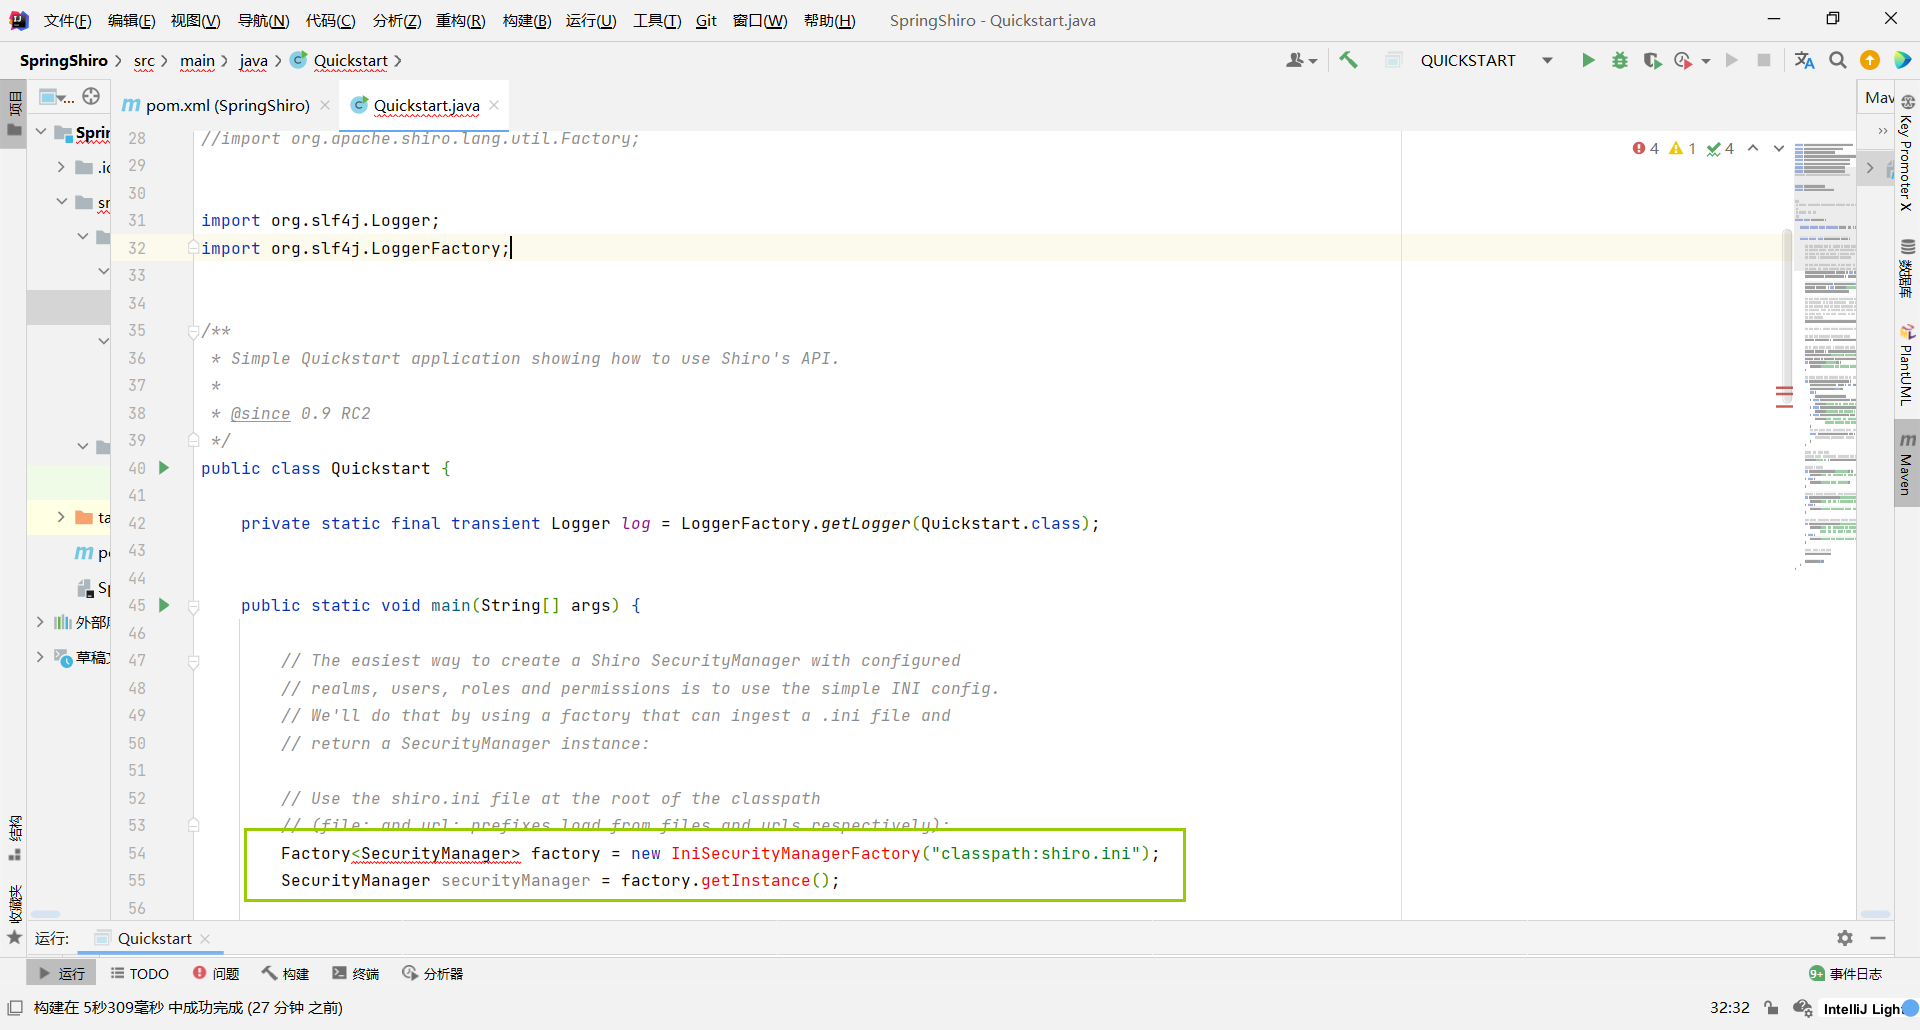The height and width of the screenshot is (1030, 1920).
Task: Click the locate-in-project crosshair icon
Action: coord(91,96)
